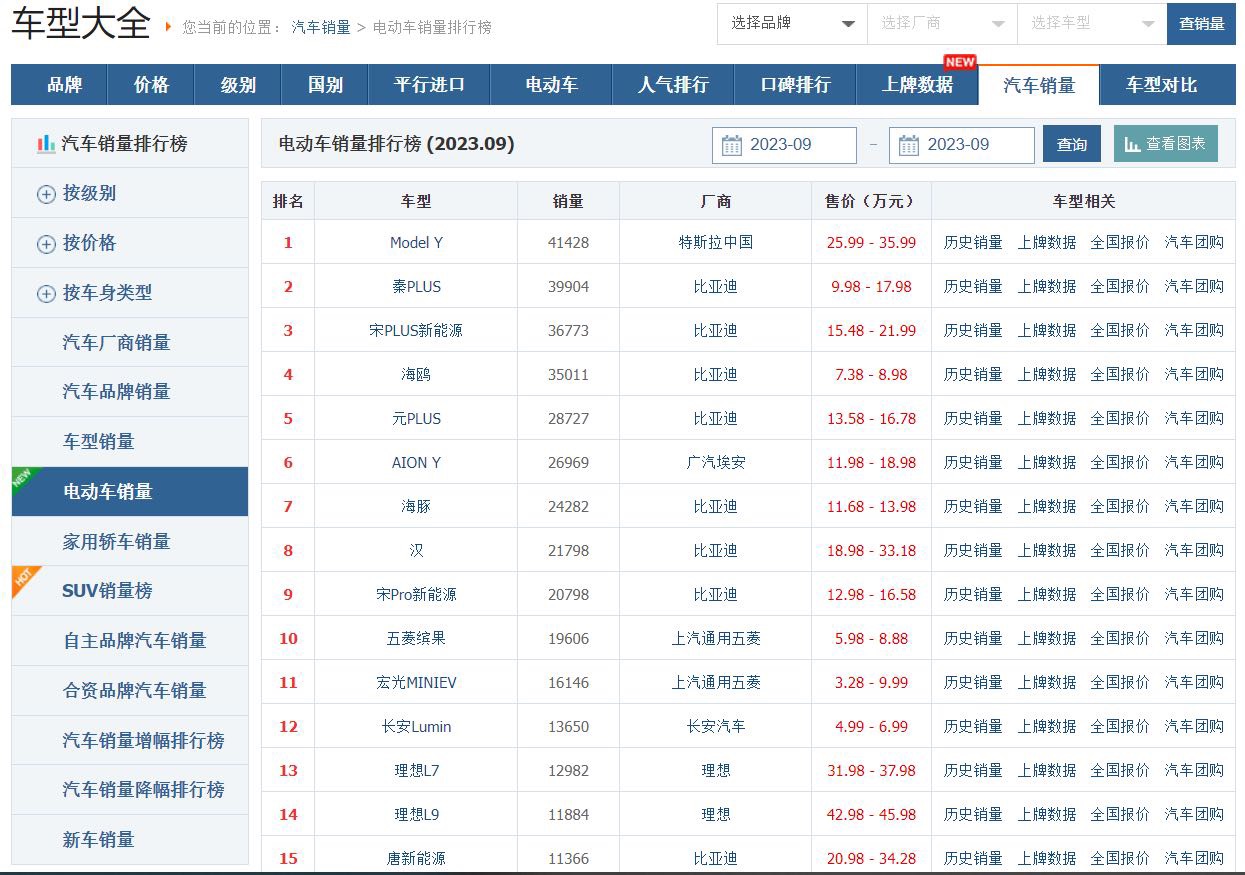Open 汽车团购 for AION Y
The image size is (1245, 875).
[x=1193, y=462]
